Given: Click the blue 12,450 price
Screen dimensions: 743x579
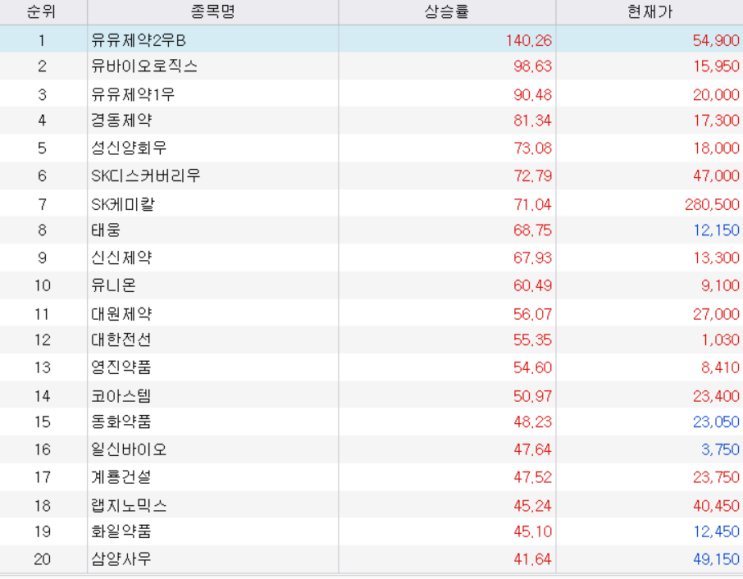Looking at the screenshot, I should 716,531.
